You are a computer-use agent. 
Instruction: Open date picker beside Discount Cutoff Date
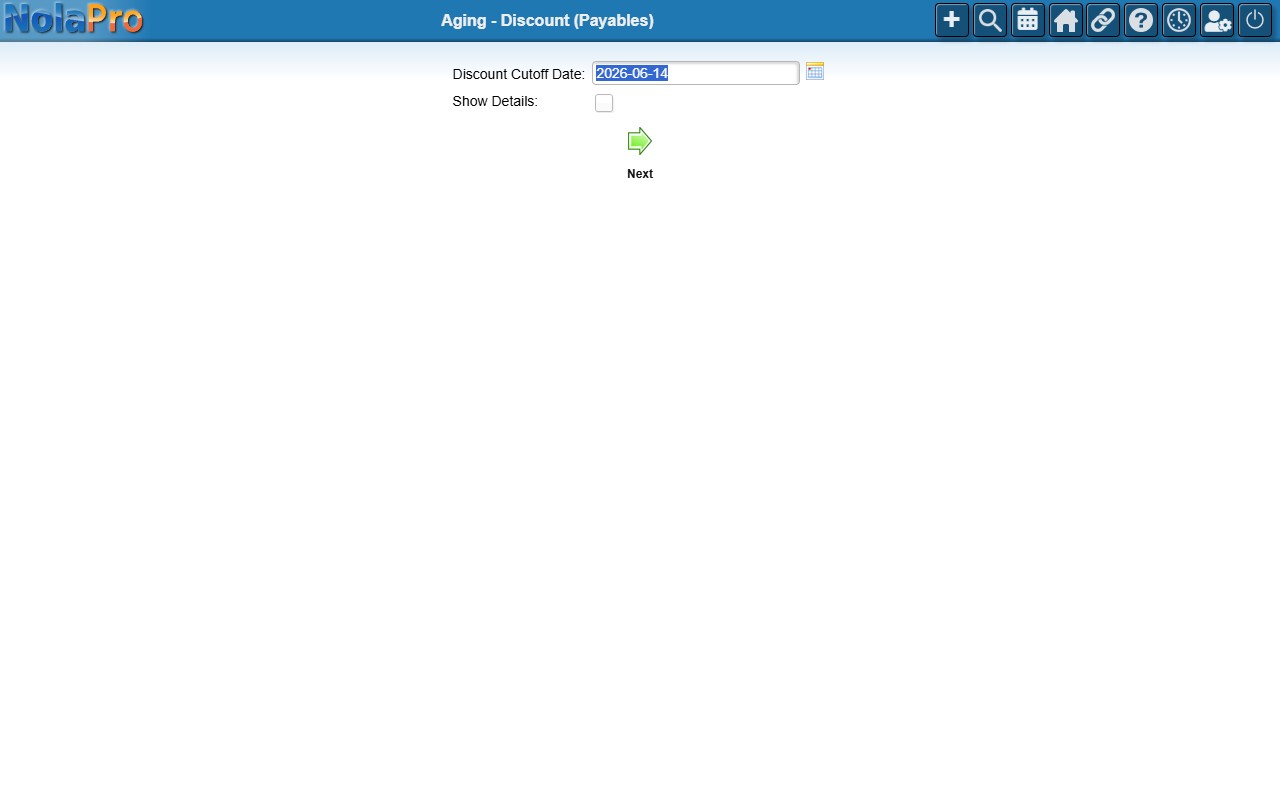click(815, 71)
